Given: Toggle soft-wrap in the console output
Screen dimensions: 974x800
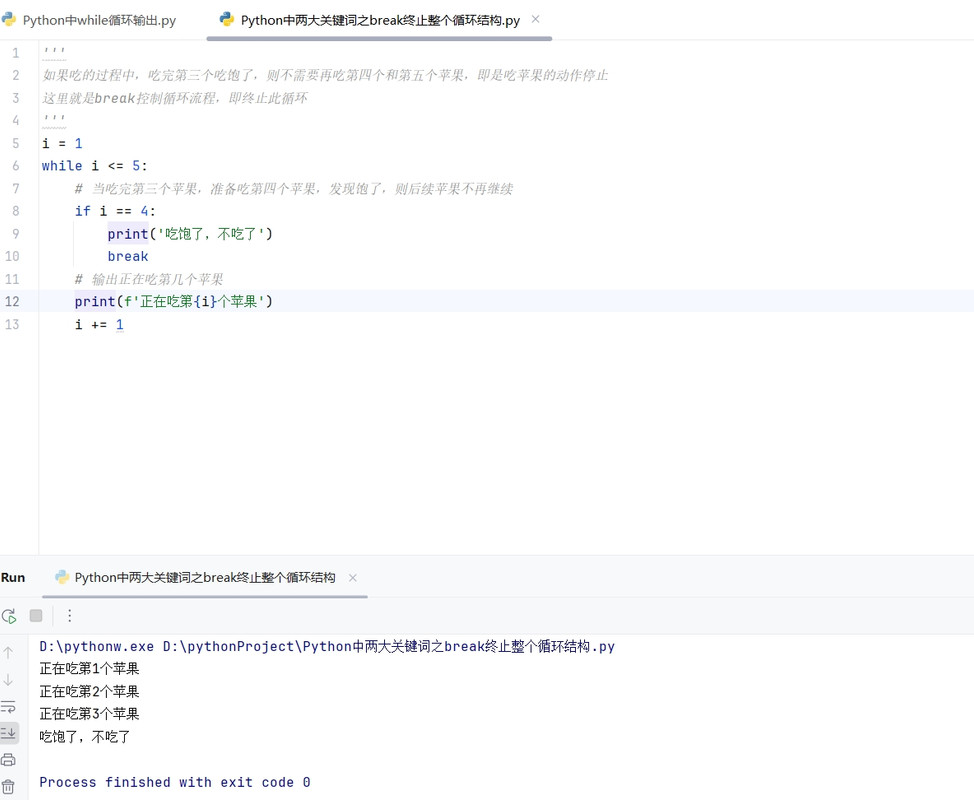Looking at the screenshot, I should (8, 707).
